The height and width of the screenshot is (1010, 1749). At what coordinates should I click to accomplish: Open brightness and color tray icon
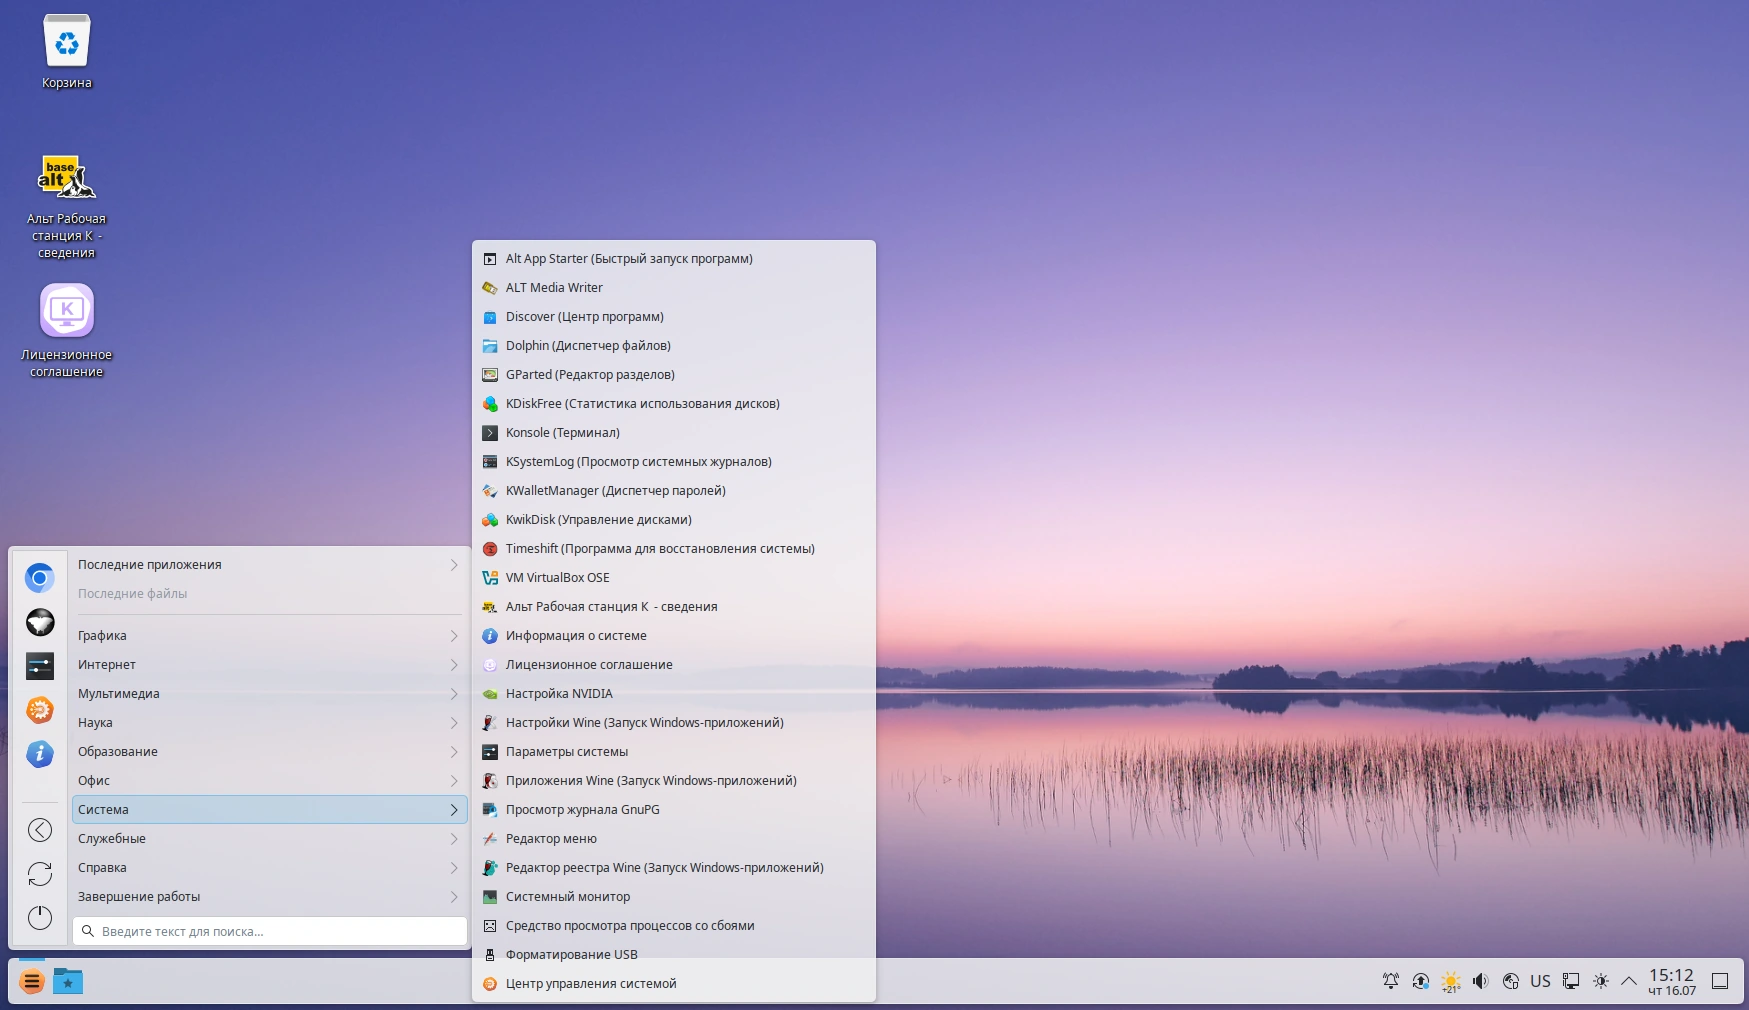point(1601,981)
